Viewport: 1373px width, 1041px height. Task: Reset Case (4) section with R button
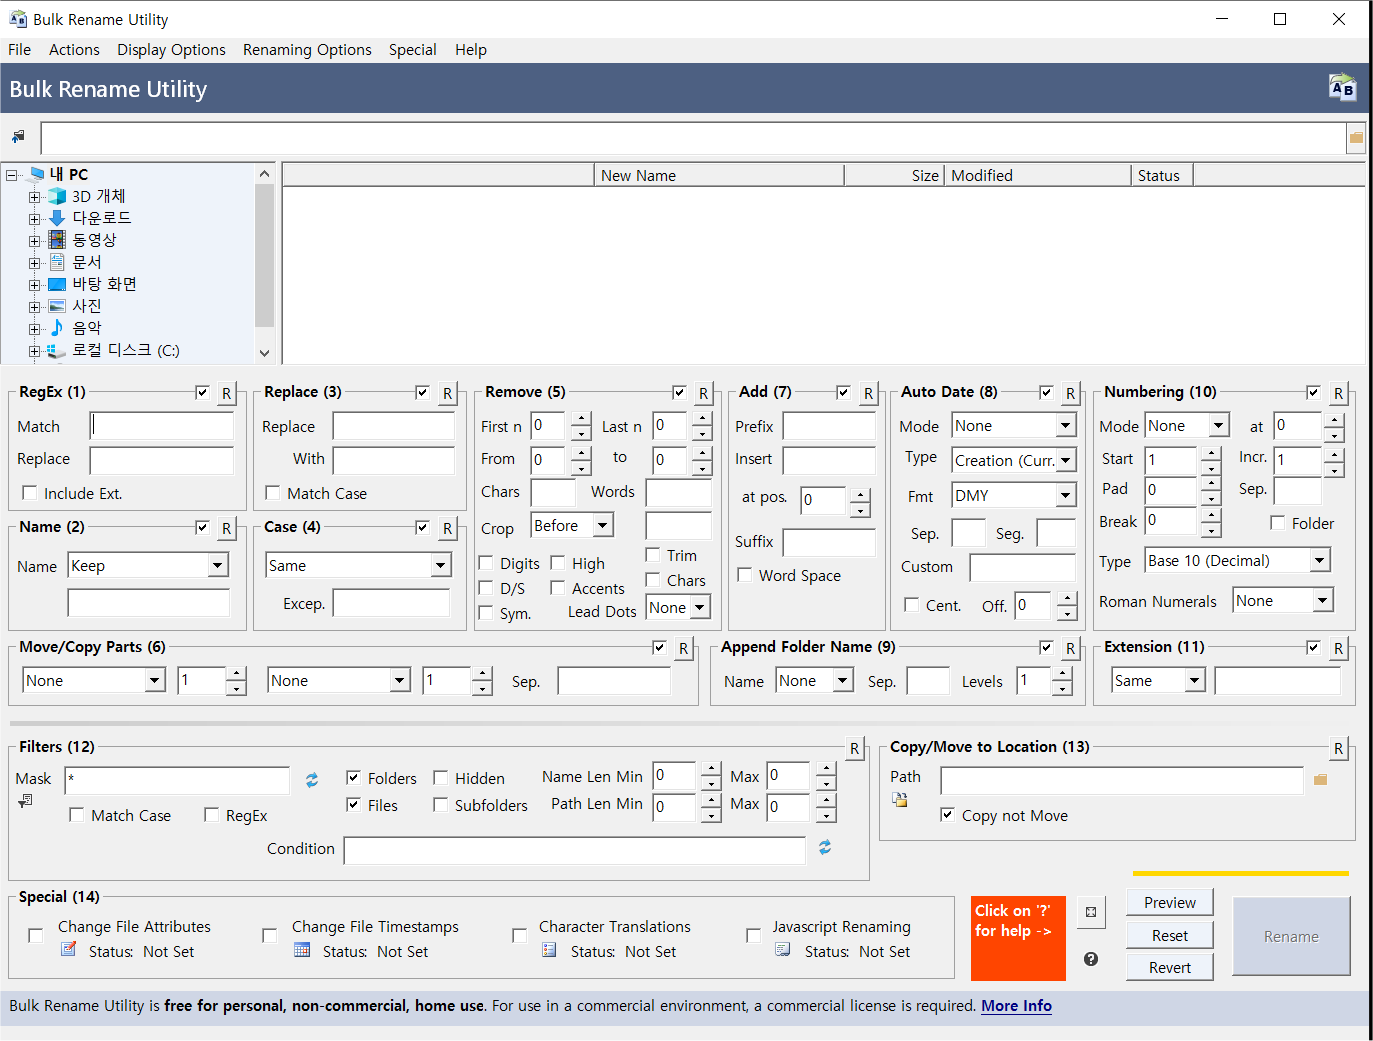[447, 528]
